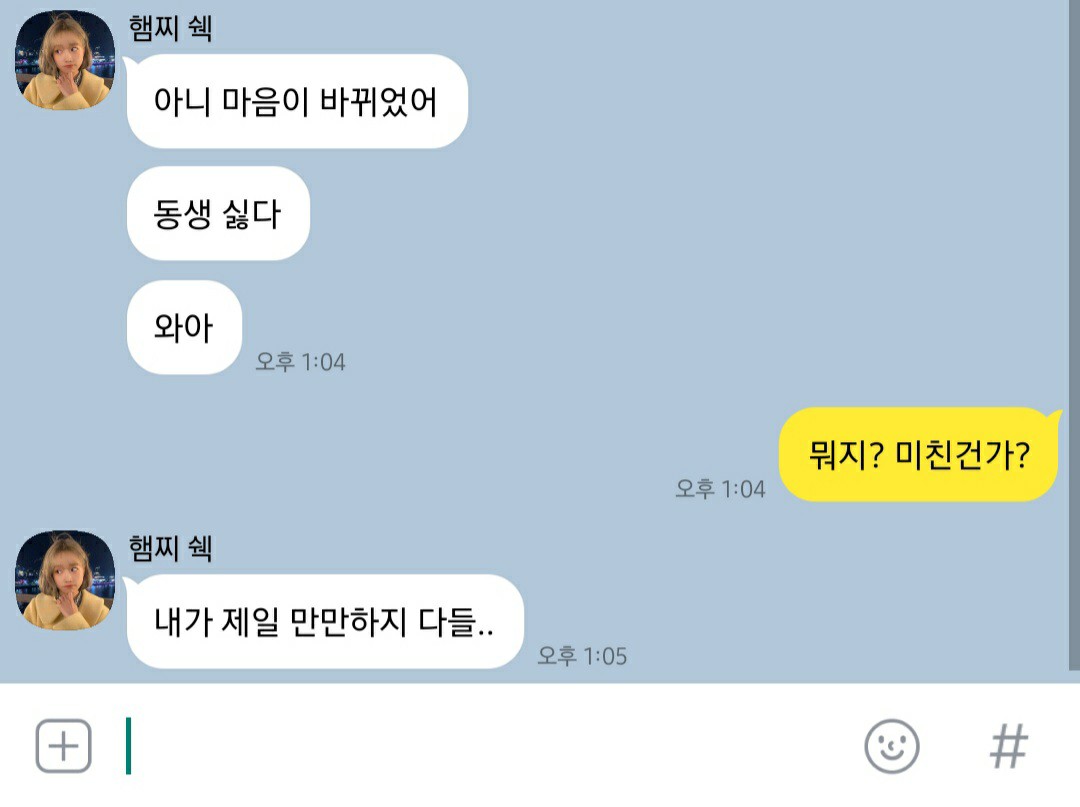This screenshot has width=1080, height=807.
Task: Open the upper 햄찌 쉑 profile picture
Action: click(x=65, y=60)
